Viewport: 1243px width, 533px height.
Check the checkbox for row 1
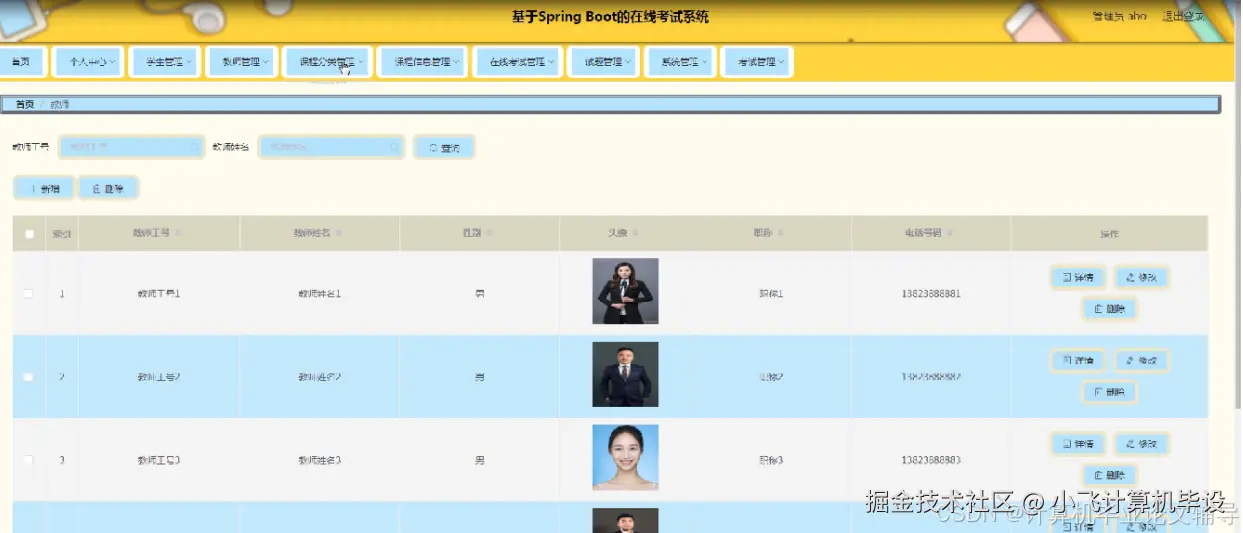[x=29, y=293]
